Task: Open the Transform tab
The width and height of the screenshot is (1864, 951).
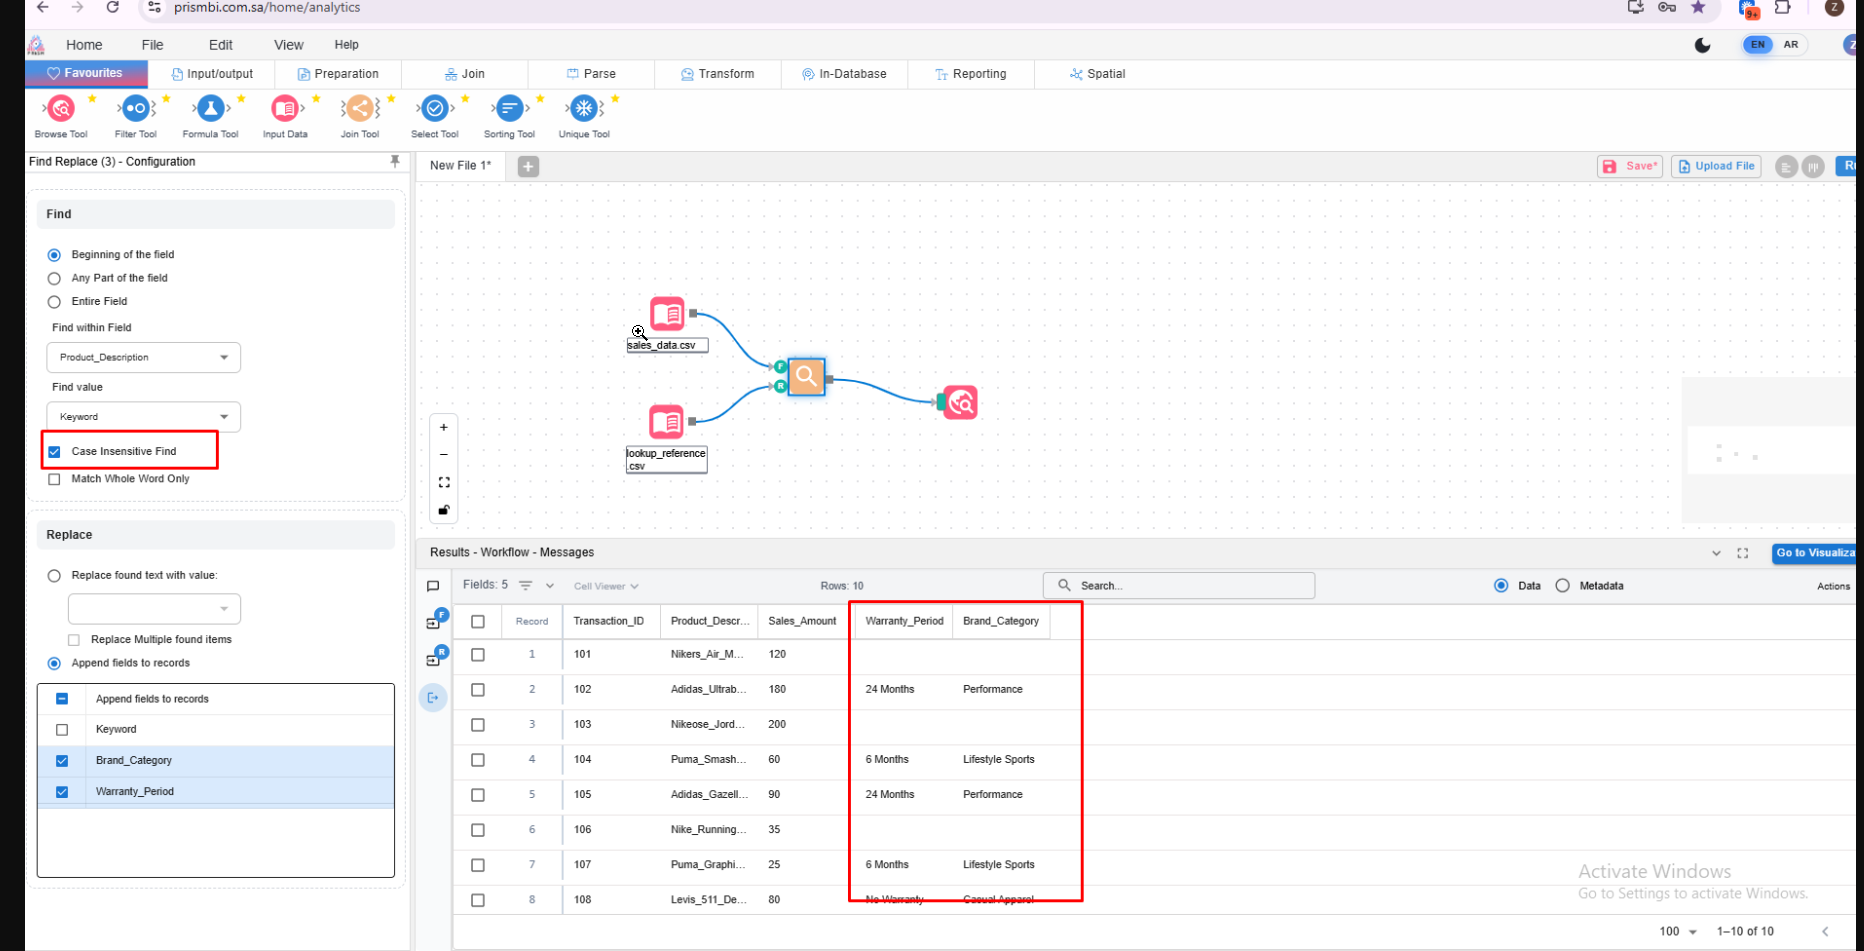Action: (717, 74)
